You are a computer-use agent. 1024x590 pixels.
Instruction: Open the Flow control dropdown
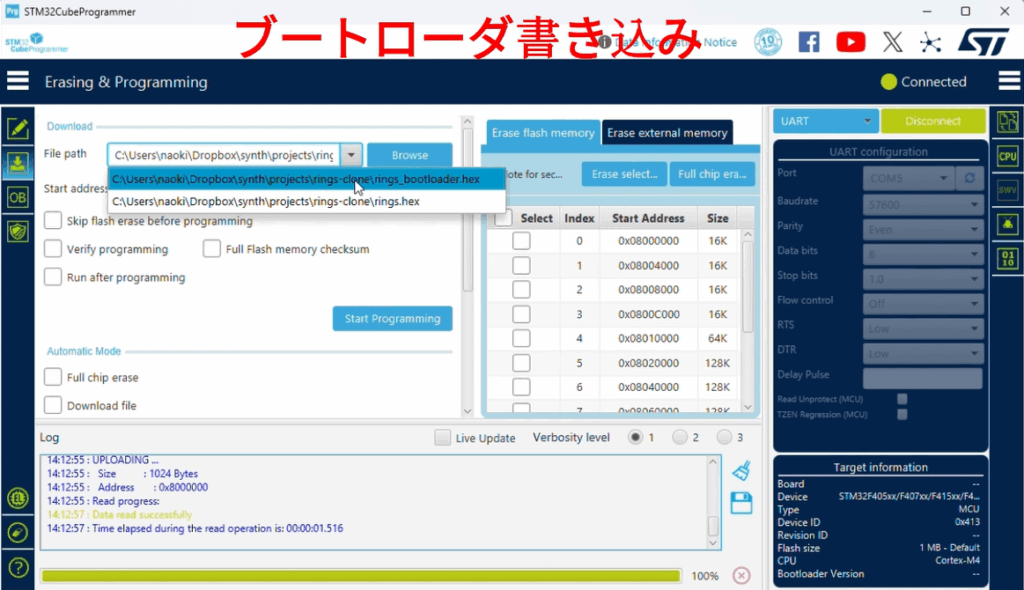tap(923, 304)
